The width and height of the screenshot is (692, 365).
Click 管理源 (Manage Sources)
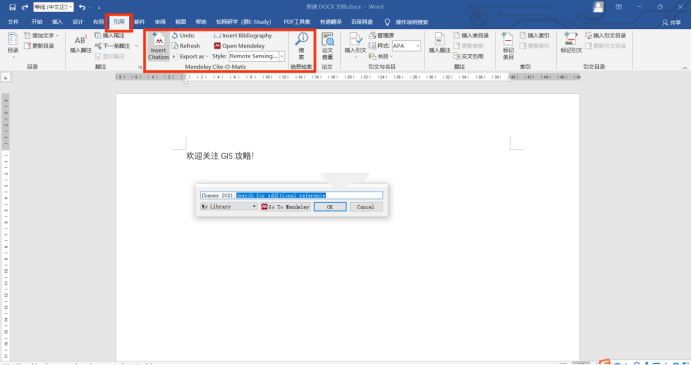click(381, 35)
